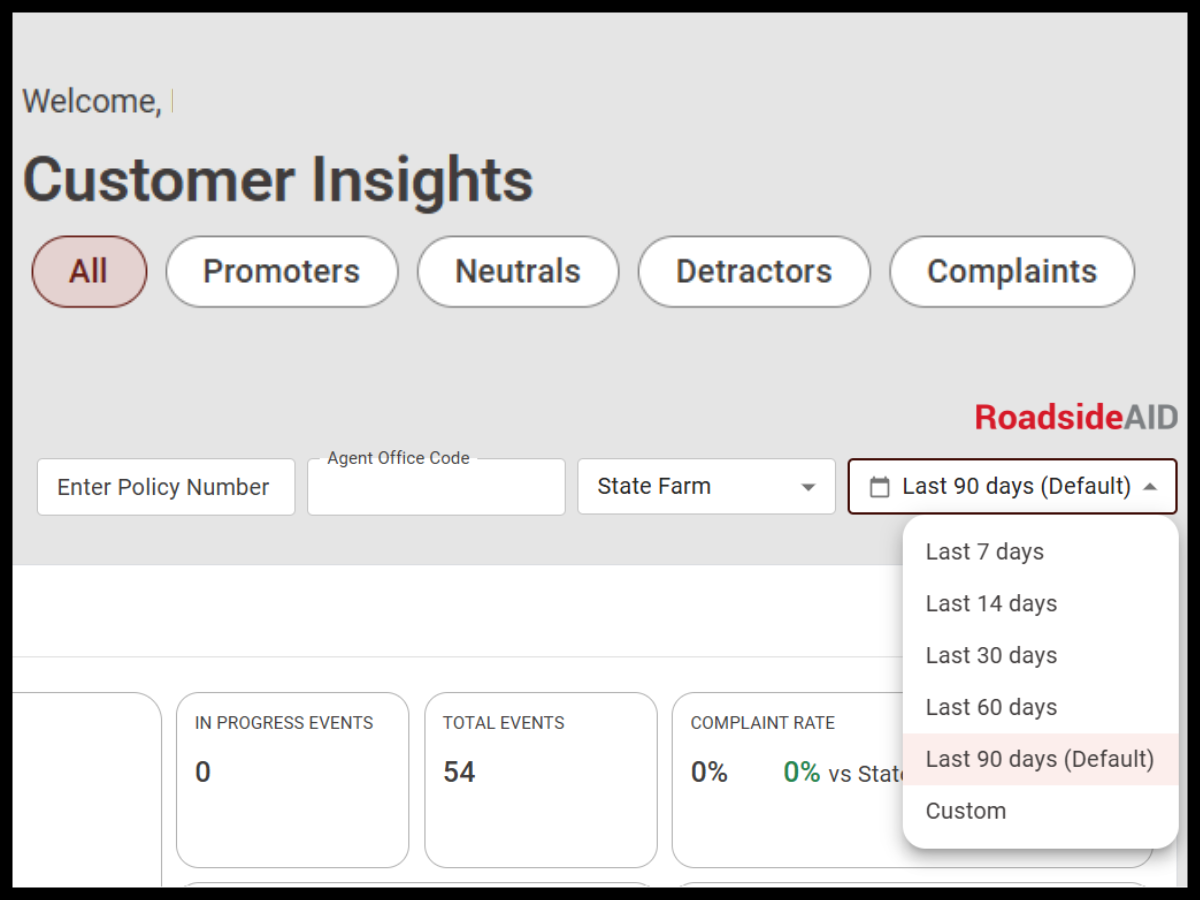Screen dimensions: 1200x900
Task: Click the Agent Office Code input
Action: pyautogui.click(x=436, y=490)
